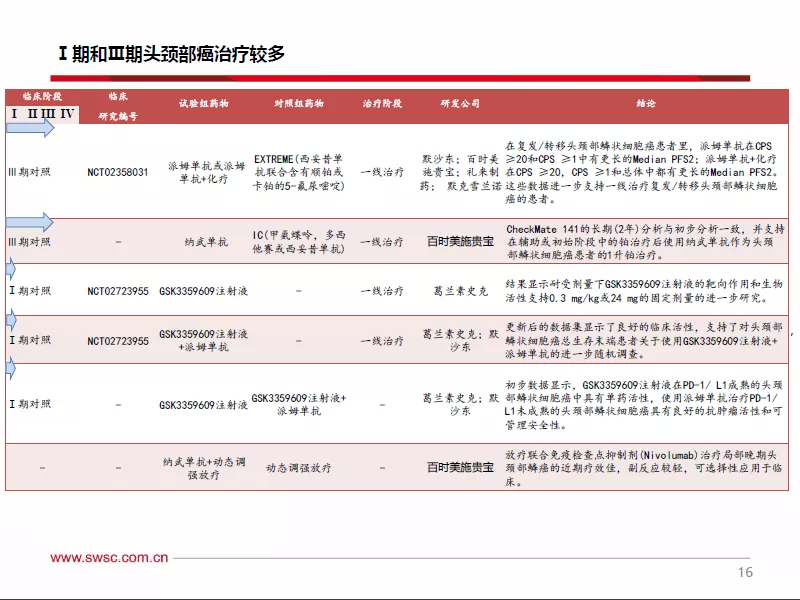Screen dimensions: 800x600
Task: Select NCT02723955 in the 葛兰素史克-only row
Action: 118,291
